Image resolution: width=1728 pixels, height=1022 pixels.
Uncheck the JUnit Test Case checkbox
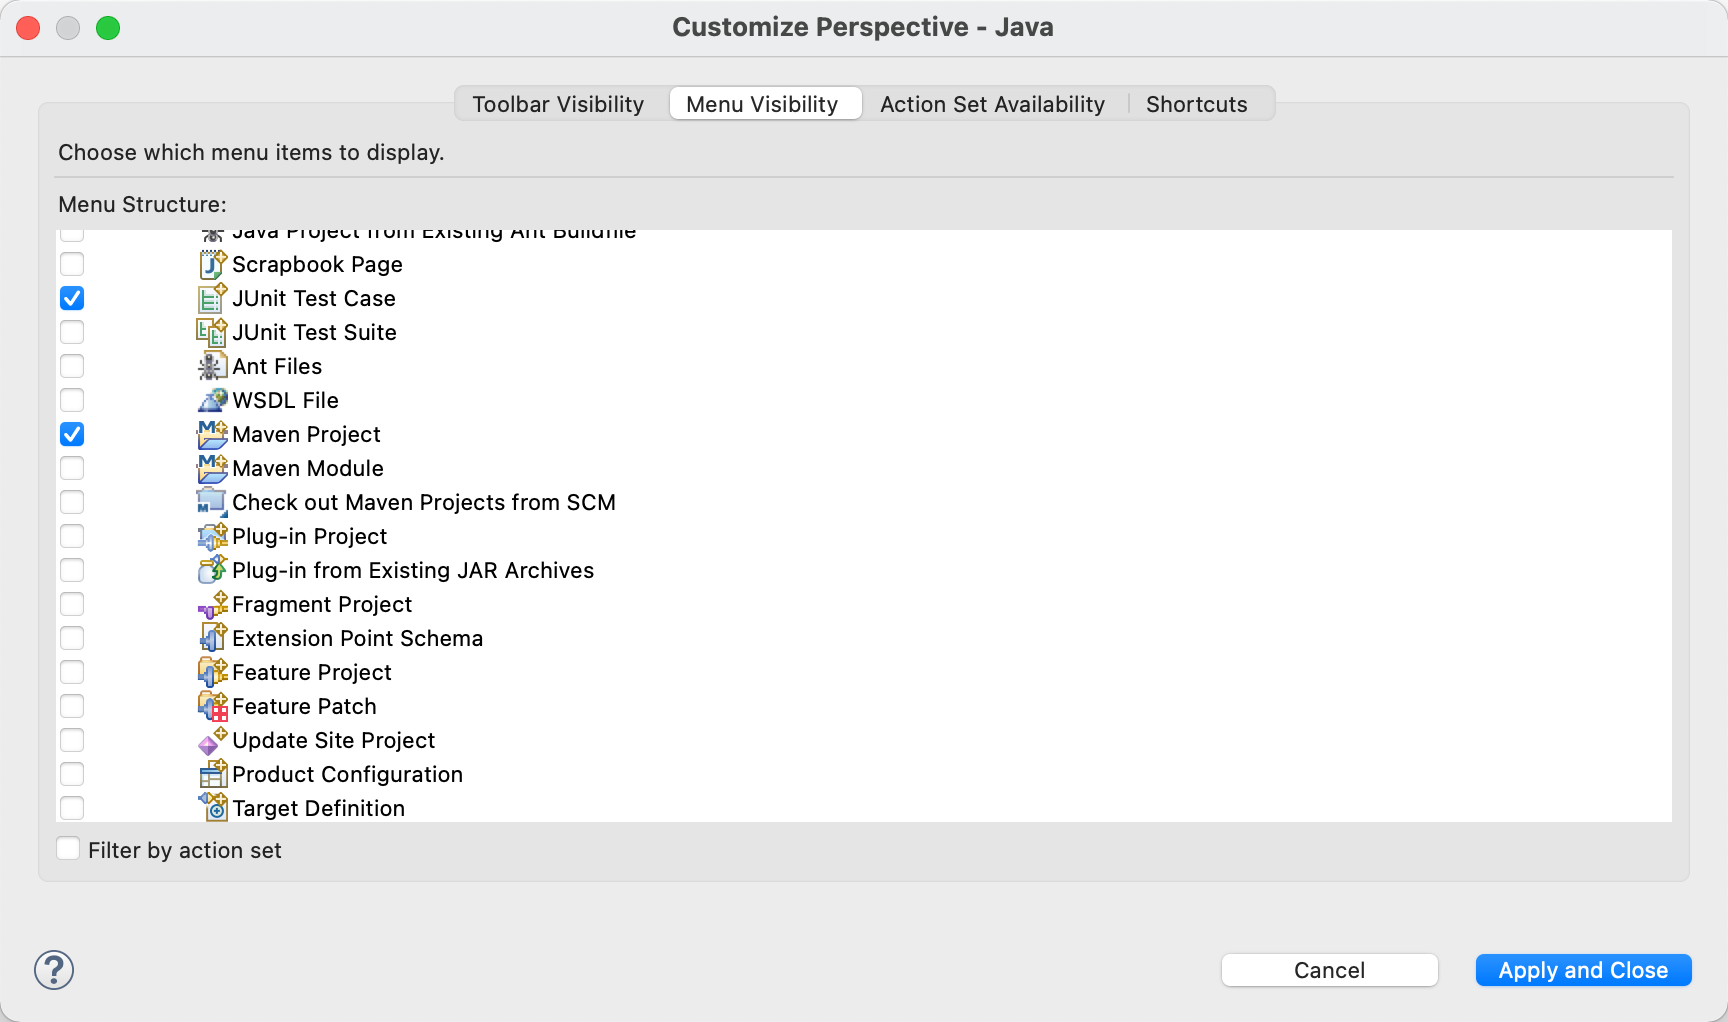(72, 298)
